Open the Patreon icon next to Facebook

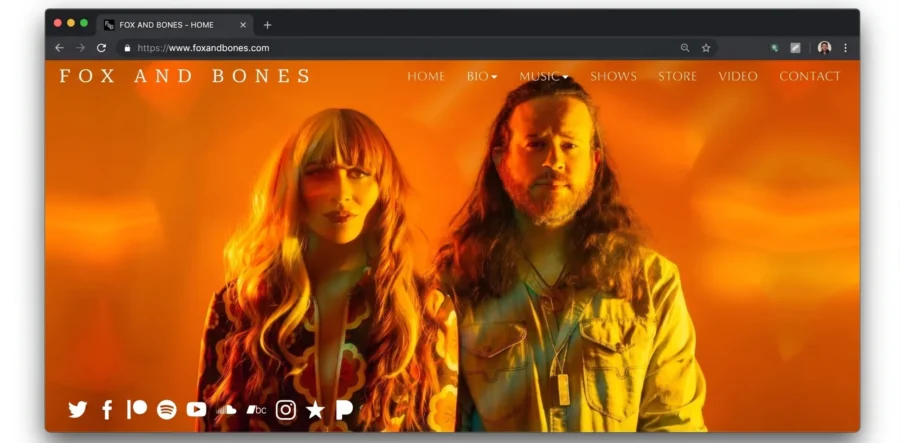137,409
